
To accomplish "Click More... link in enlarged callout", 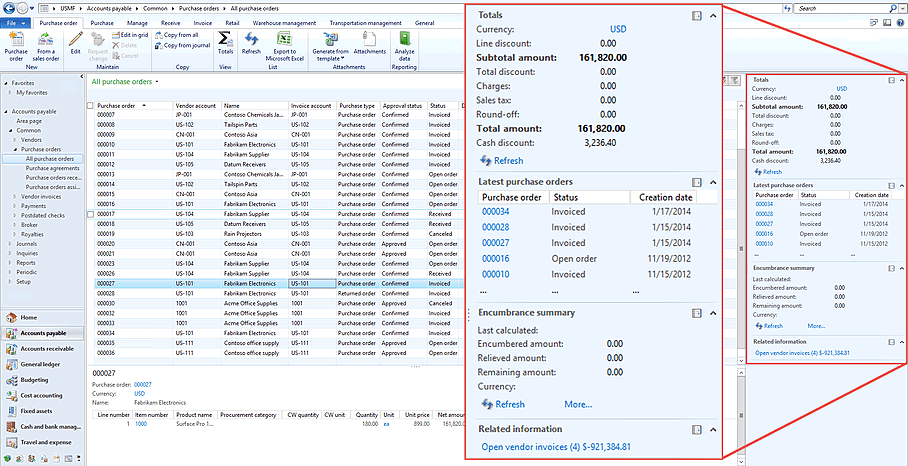I will tap(579, 404).
